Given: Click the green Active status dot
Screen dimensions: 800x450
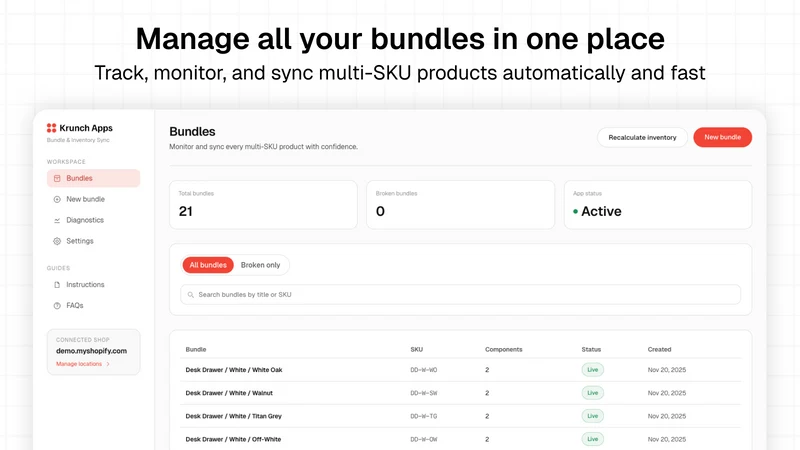Looking at the screenshot, I should (576, 211).
